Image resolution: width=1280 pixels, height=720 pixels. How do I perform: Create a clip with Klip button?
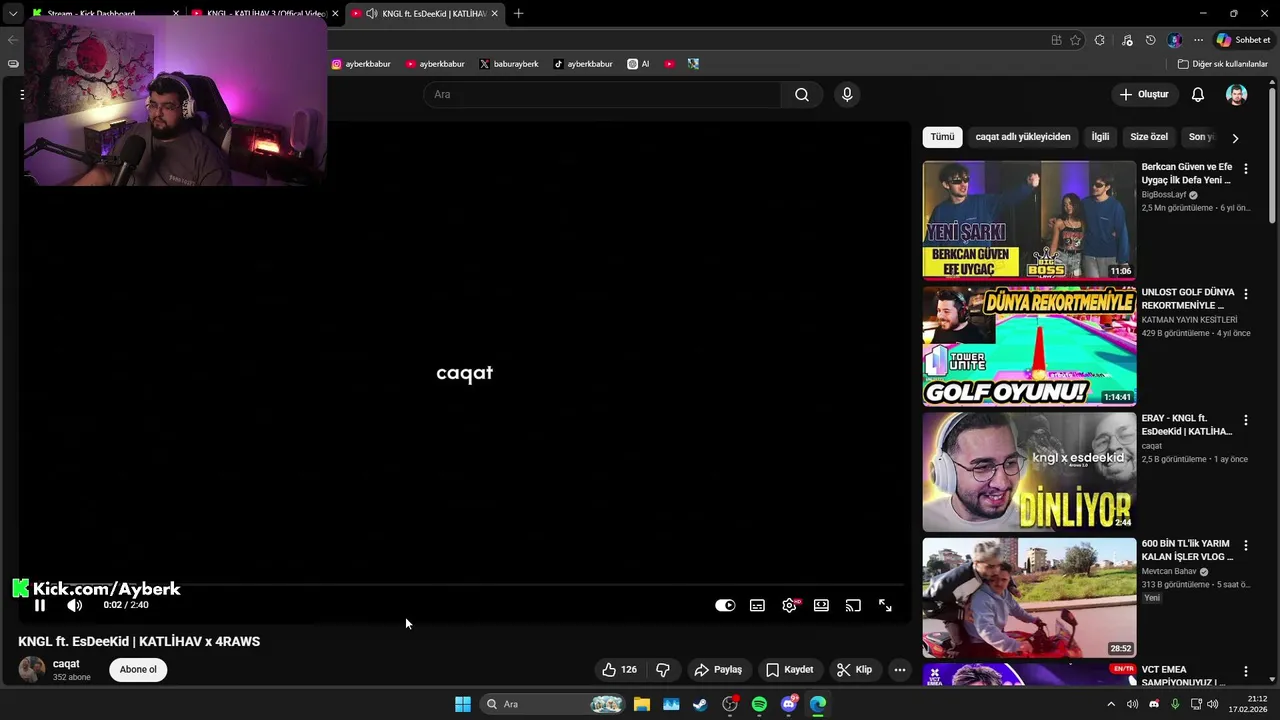855,670
